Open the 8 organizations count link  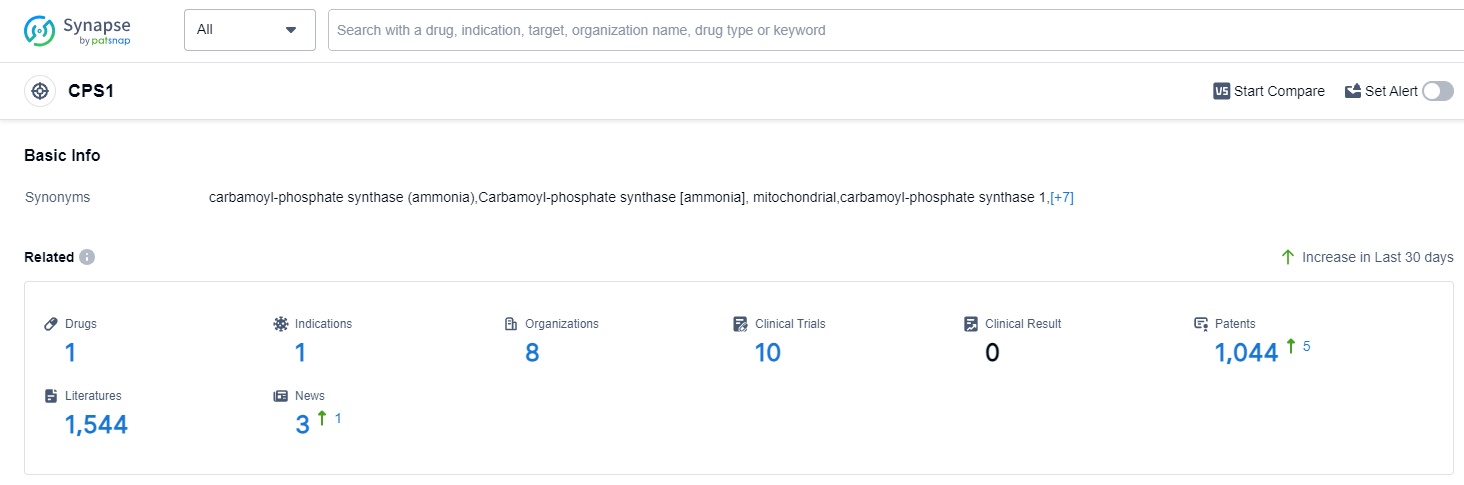(532, 353)
